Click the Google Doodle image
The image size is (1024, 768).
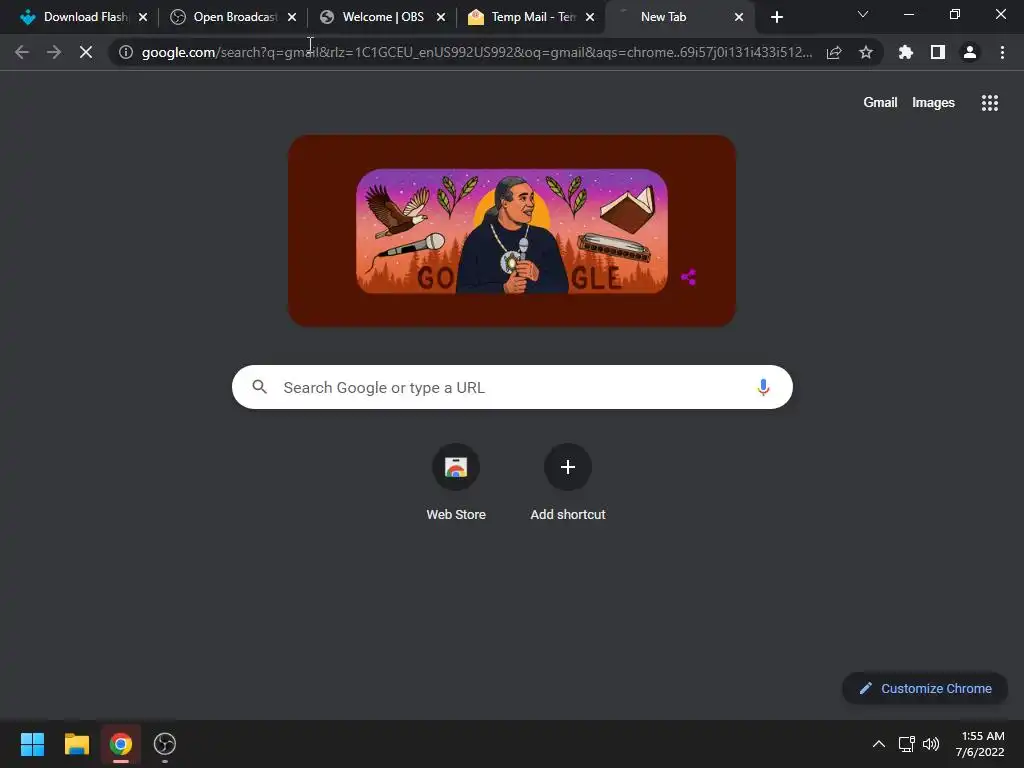(x=511, y=231)
